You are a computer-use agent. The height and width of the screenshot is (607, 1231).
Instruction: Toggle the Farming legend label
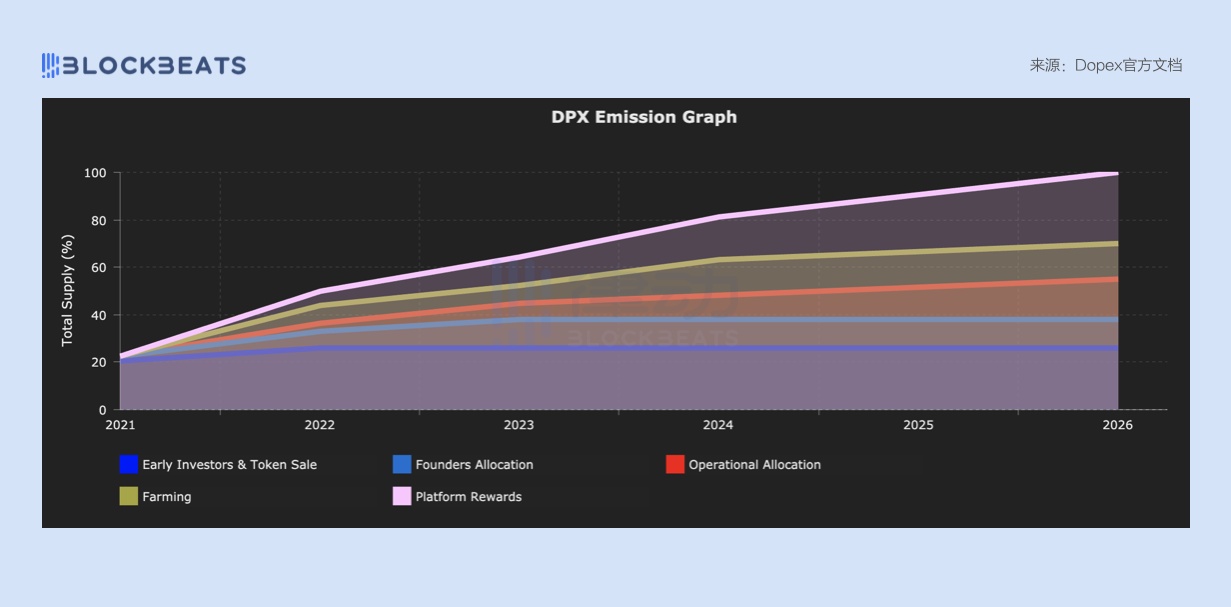[x=166, y=496]
